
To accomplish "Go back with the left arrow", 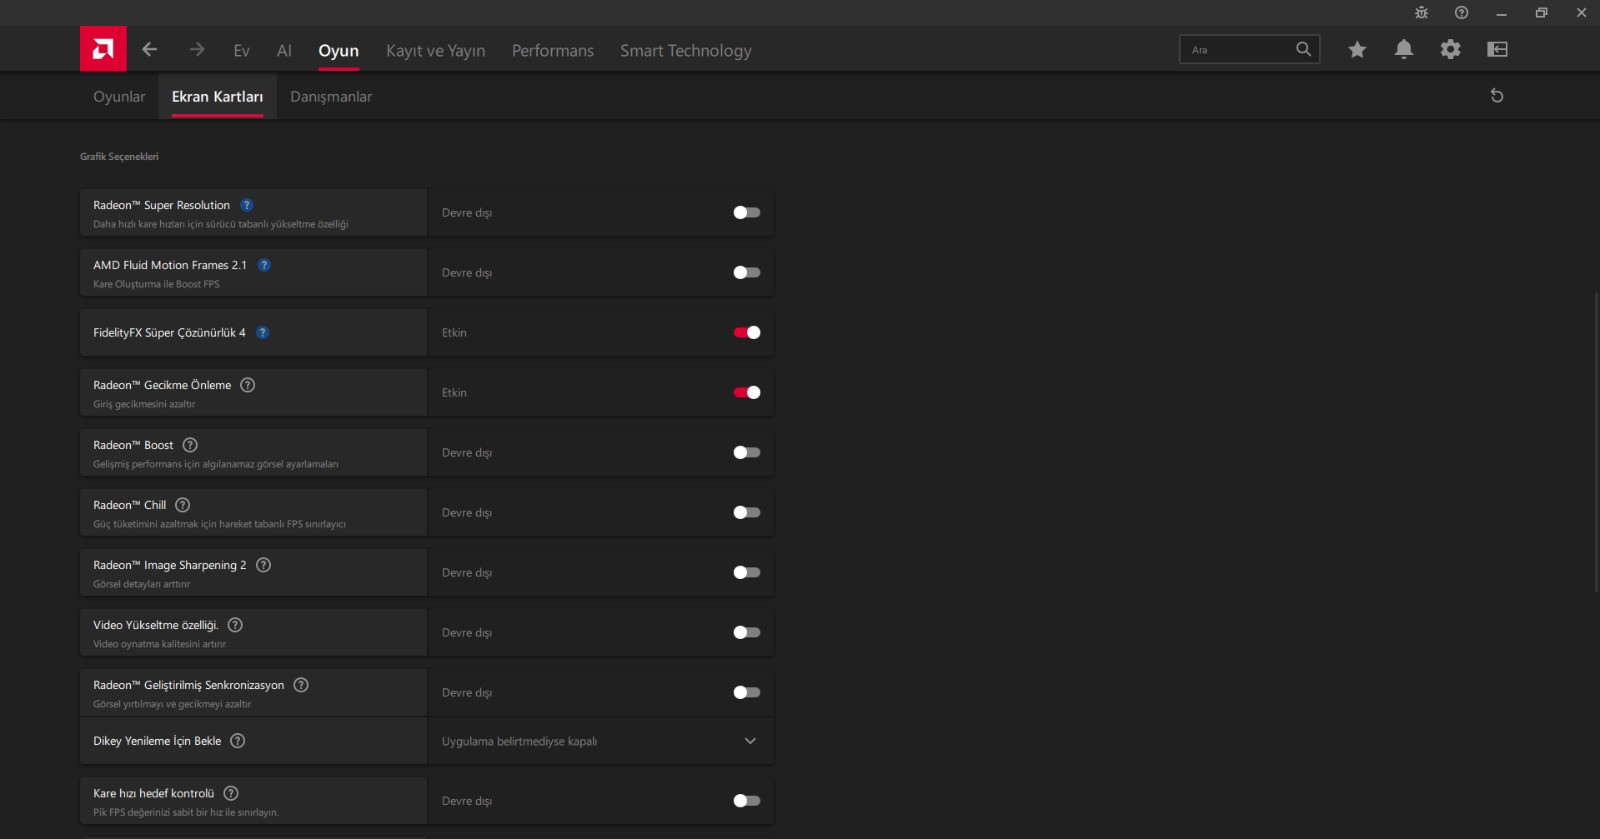I will (150, 49).
